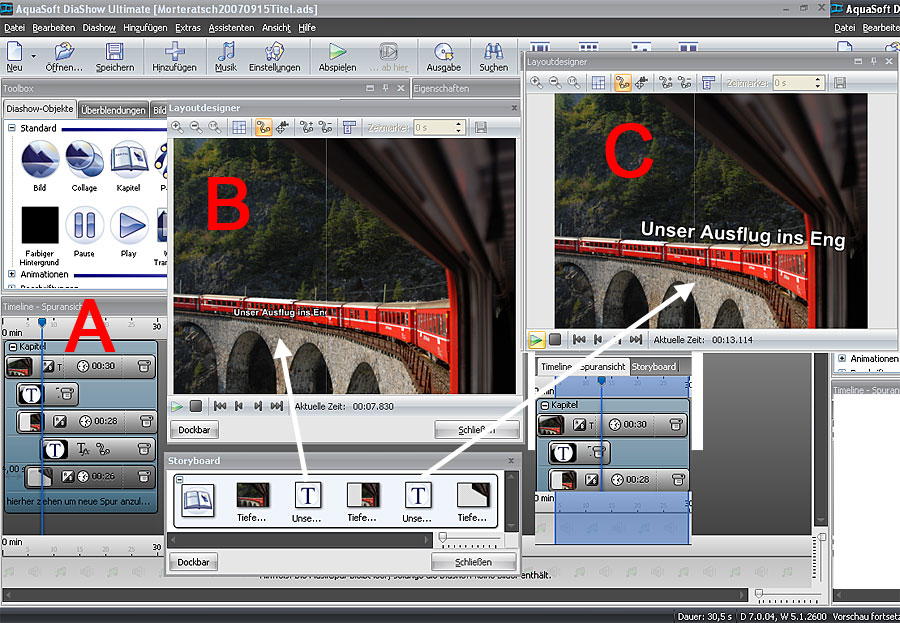Screen dimensions: 900x623
Task: Collapse the Kapitel track in timeline A
Action: pos(12,346)
